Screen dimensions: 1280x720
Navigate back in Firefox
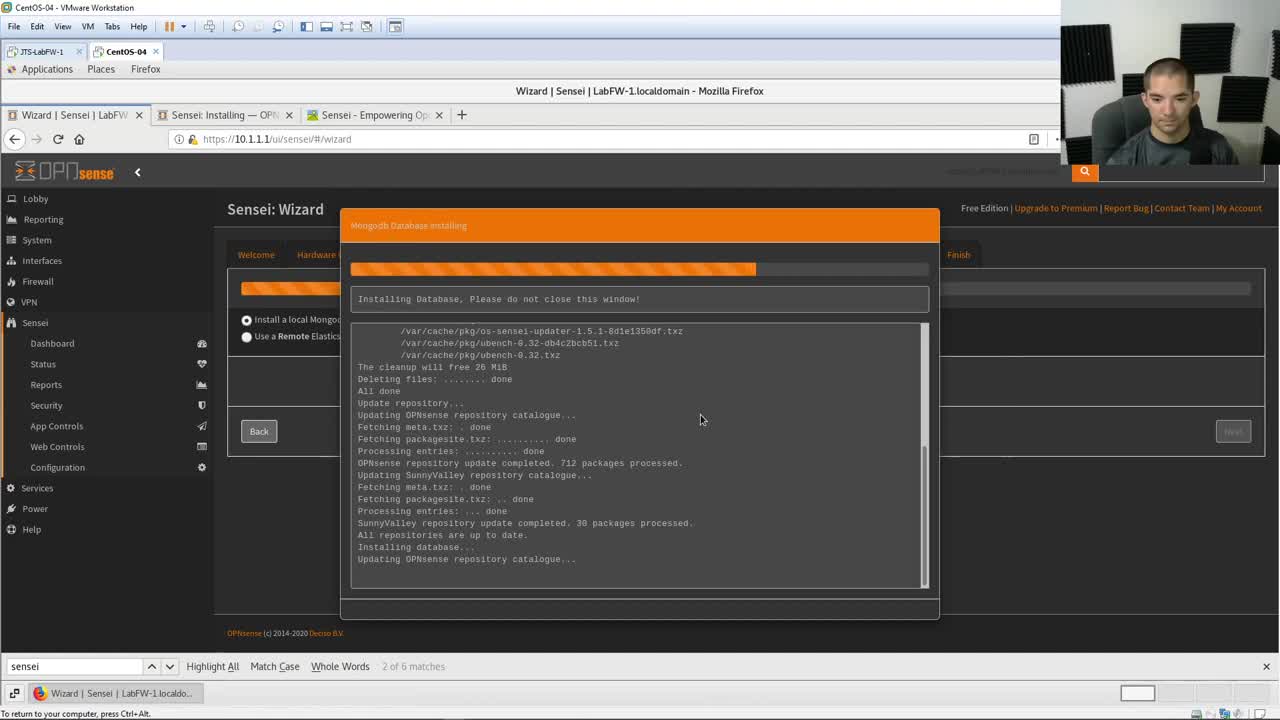tap(14, 139)
